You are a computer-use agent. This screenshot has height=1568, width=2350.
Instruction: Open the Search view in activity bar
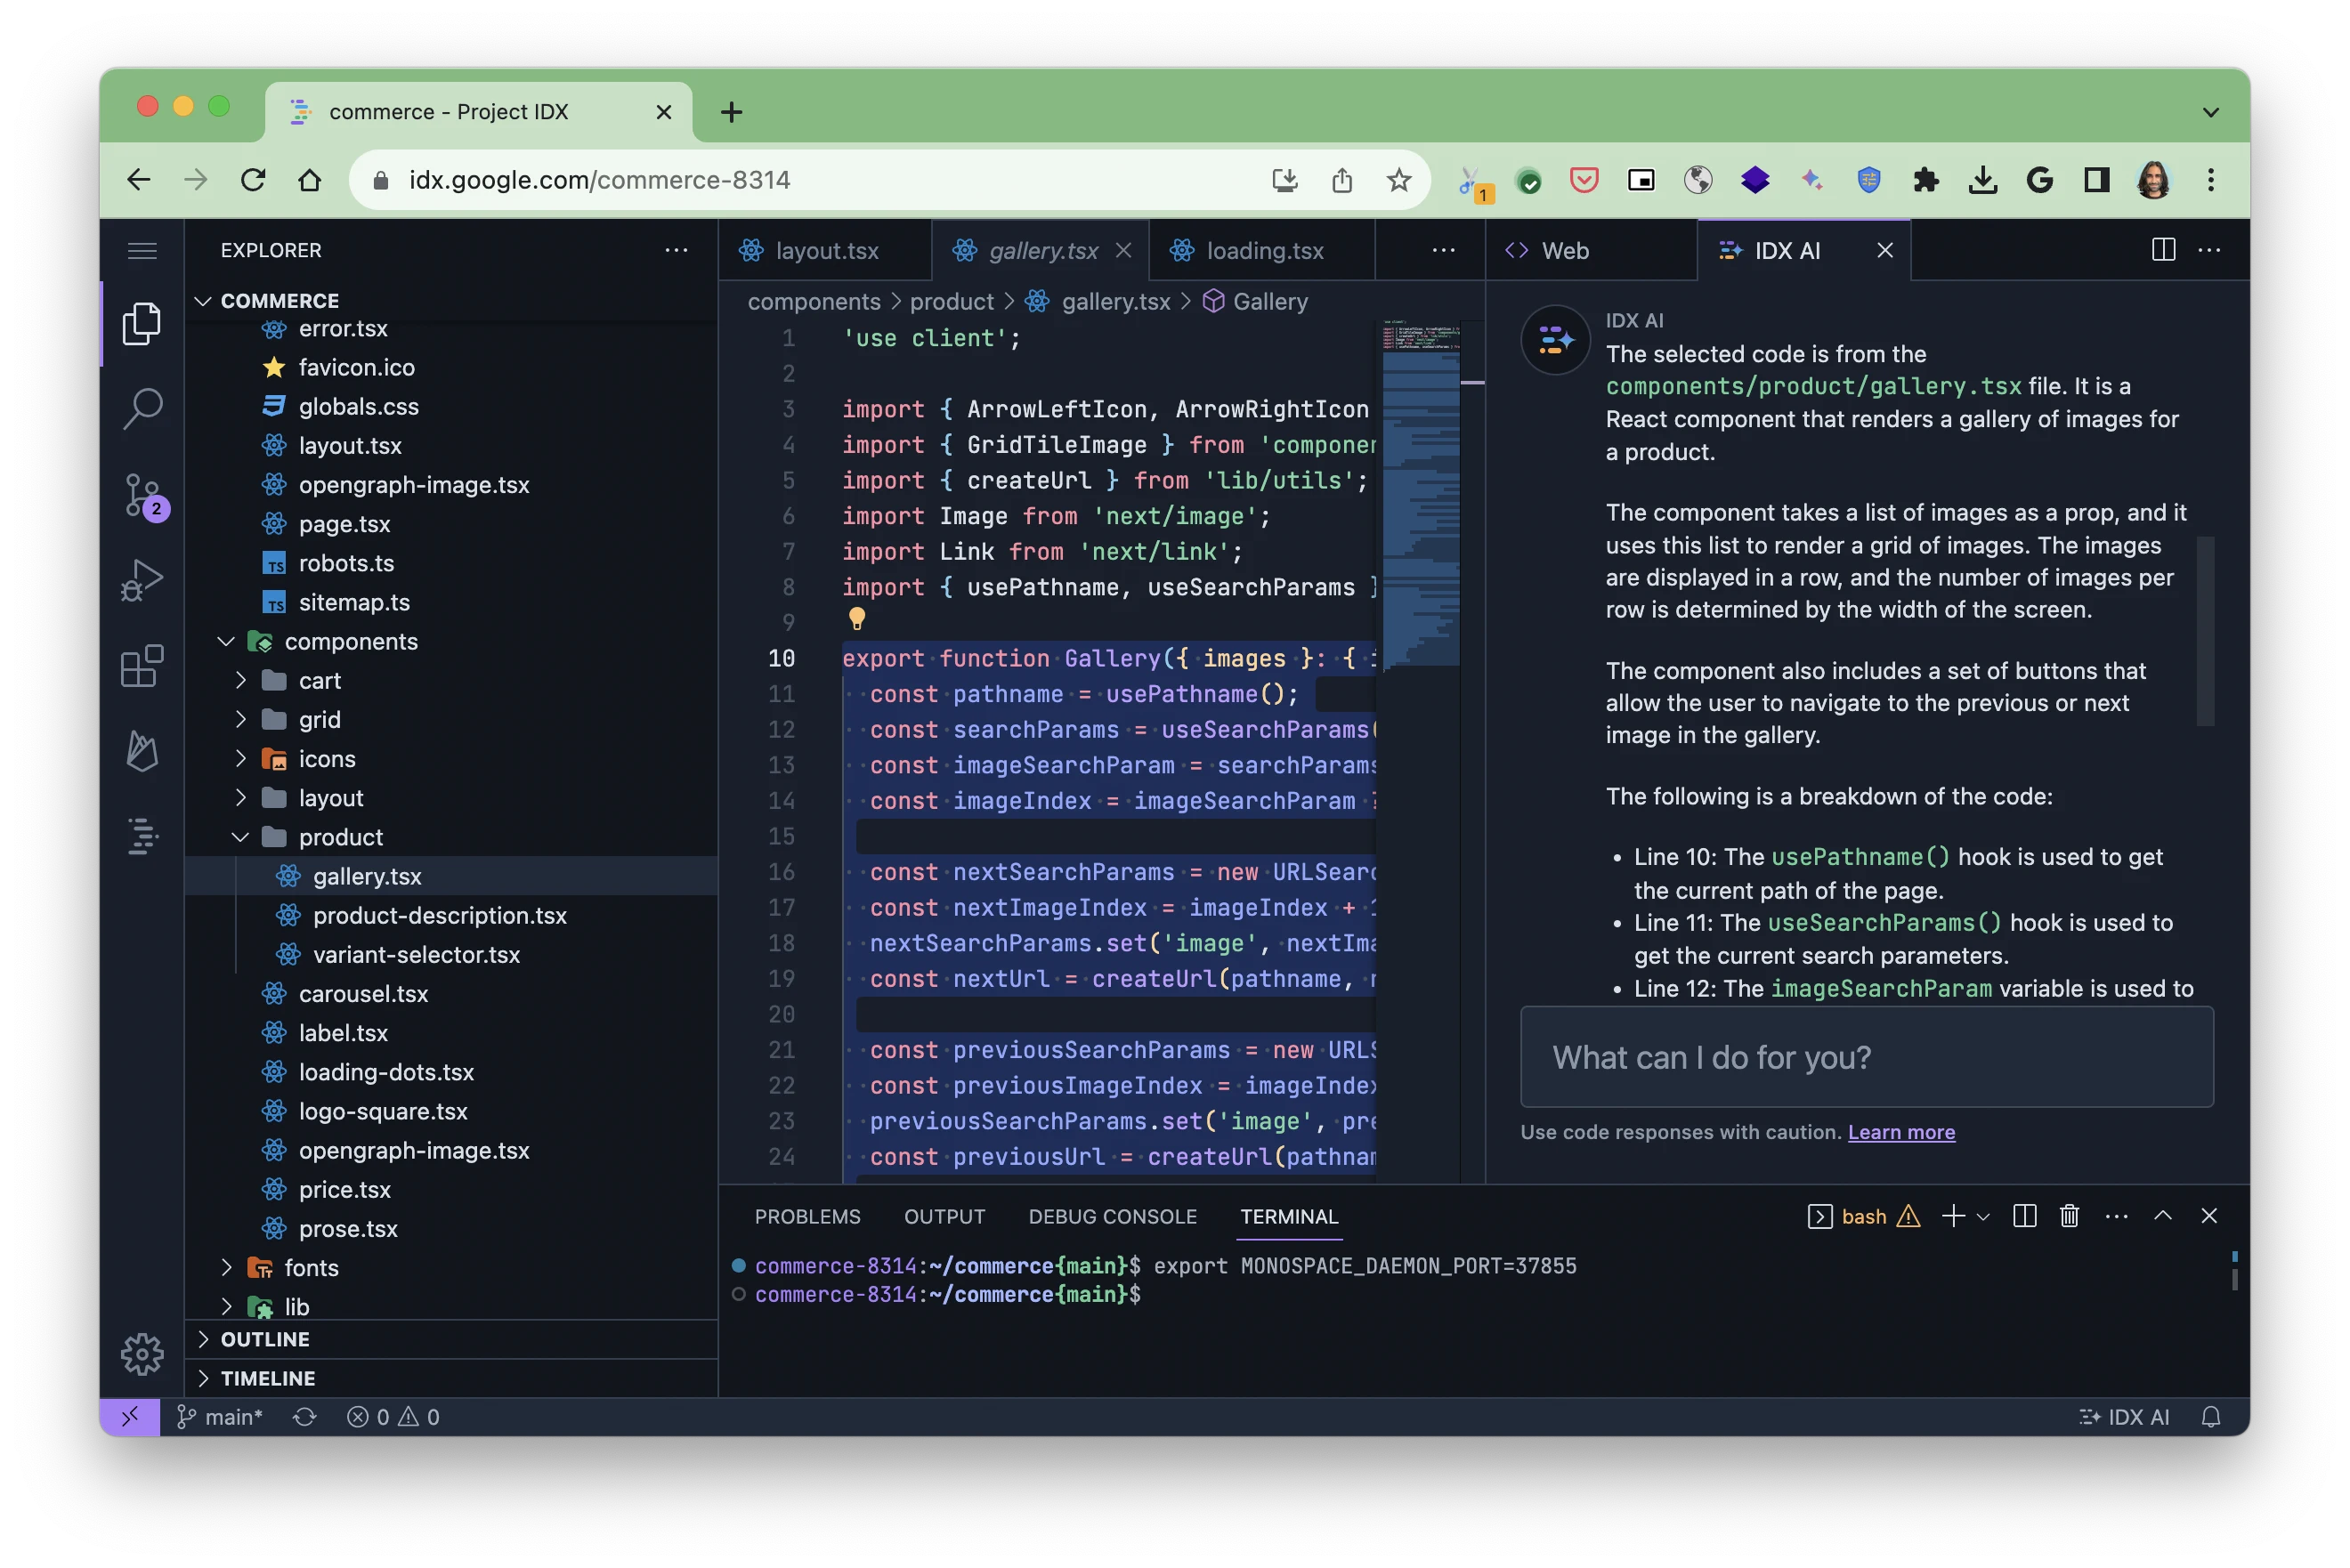coord(142,408)
